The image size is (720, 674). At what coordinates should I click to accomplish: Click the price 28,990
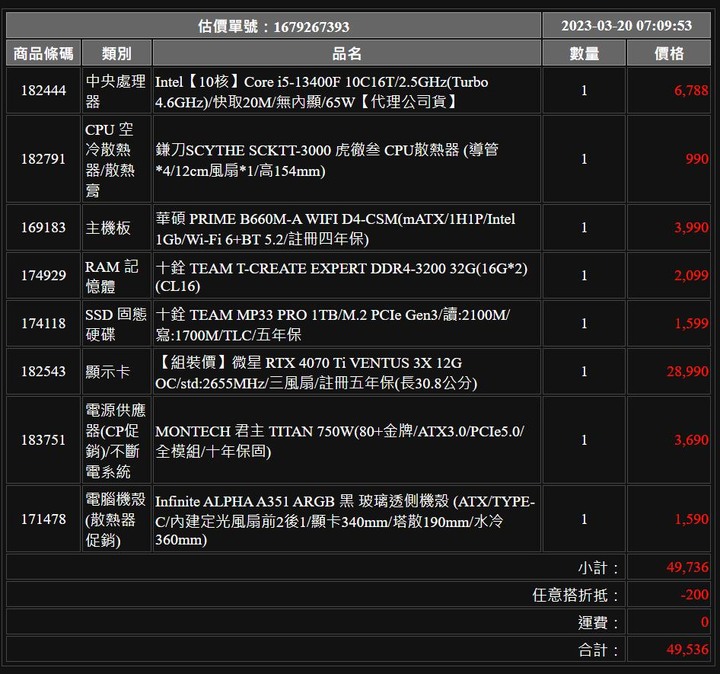(687, 371)
